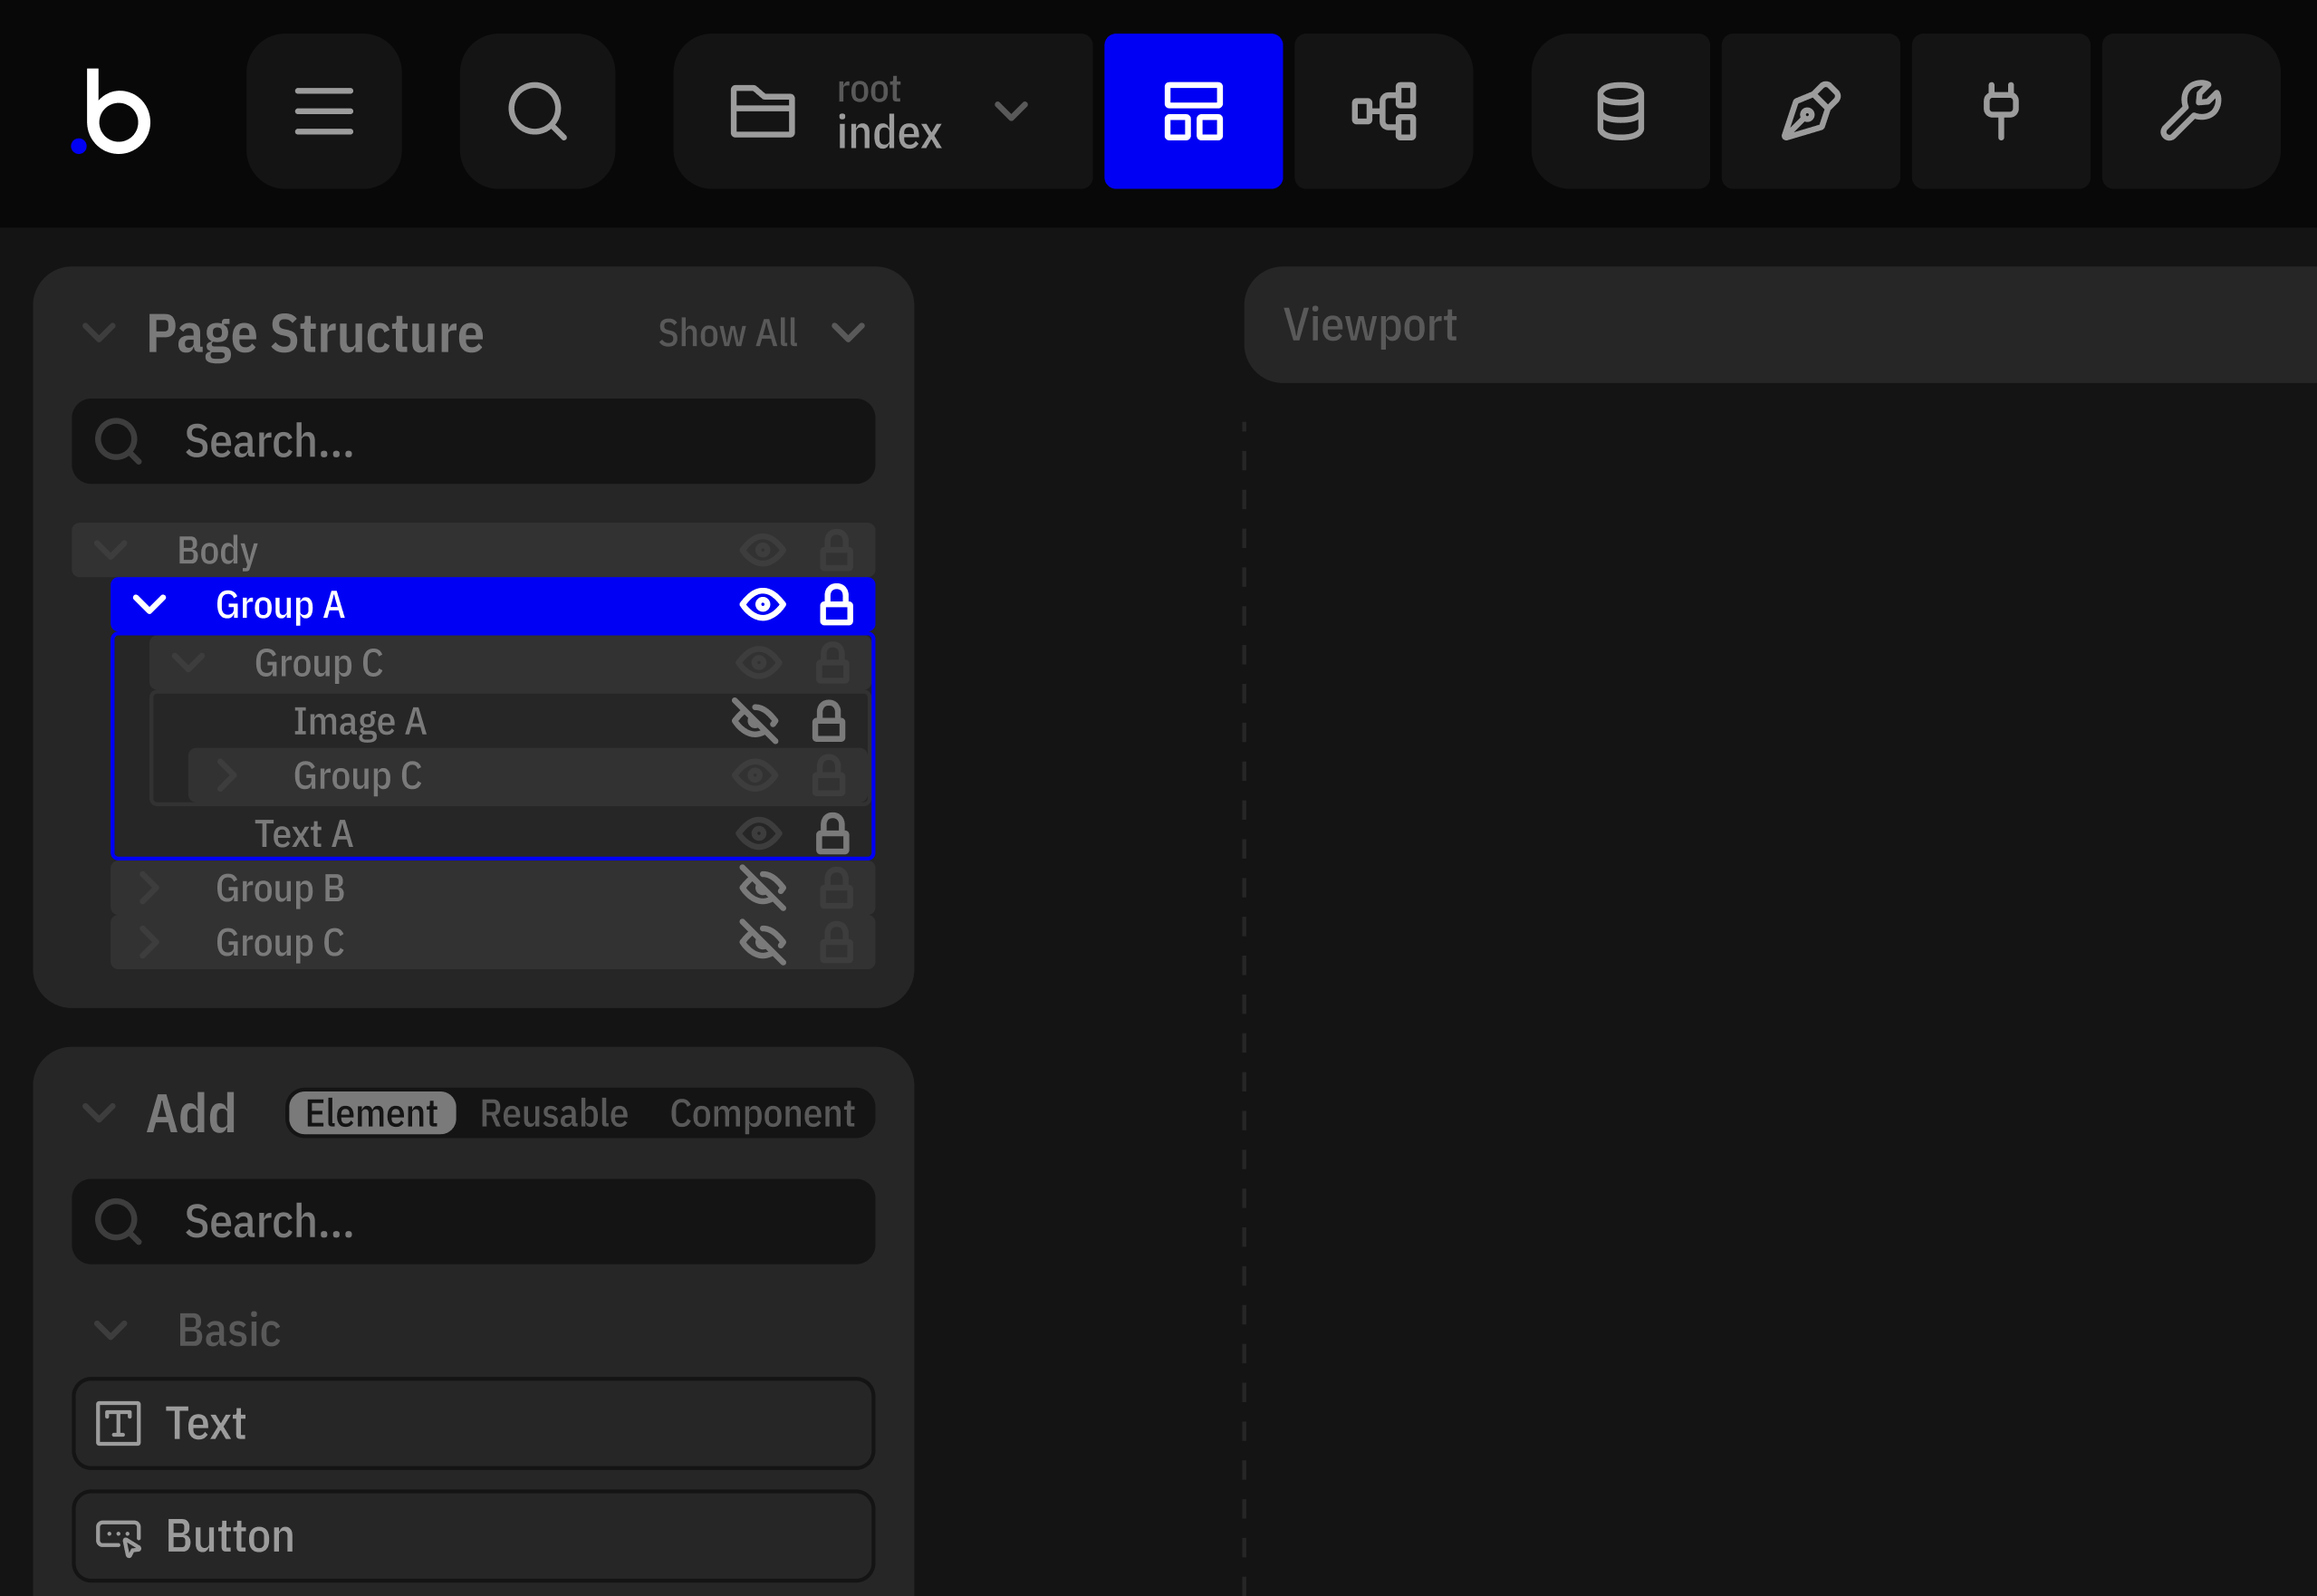Screen dimensions: 2317x1596
Task: Open the Data tab with the database icon
Action: click(1620, 111)
